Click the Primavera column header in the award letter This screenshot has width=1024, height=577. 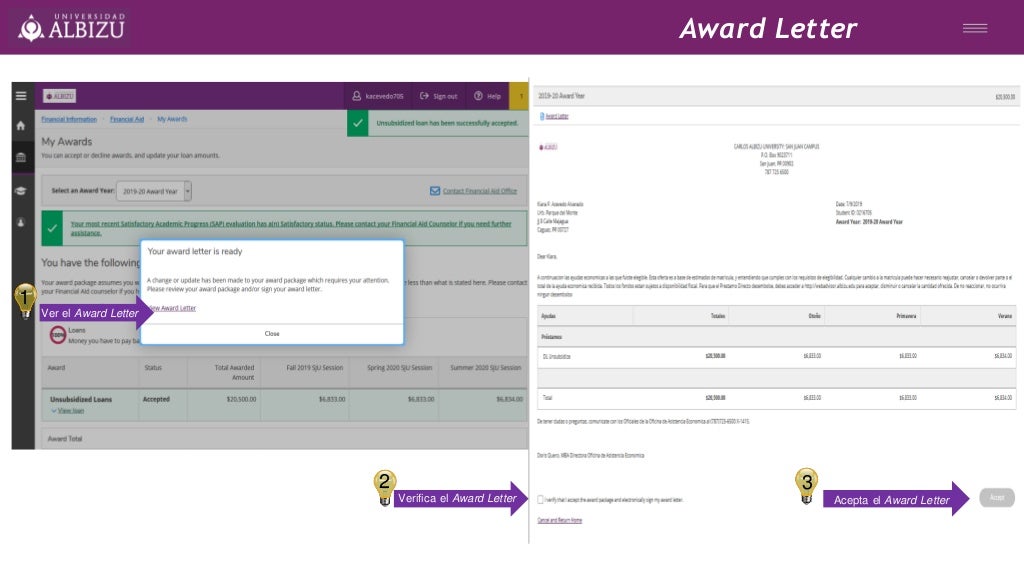pyautogui.click(x=906, y=316)
